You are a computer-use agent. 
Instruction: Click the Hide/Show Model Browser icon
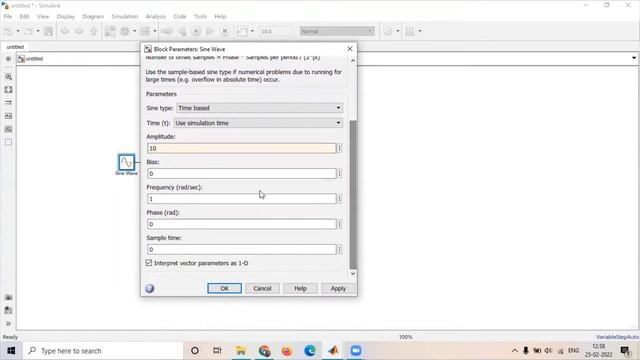[x=8, y=59]
